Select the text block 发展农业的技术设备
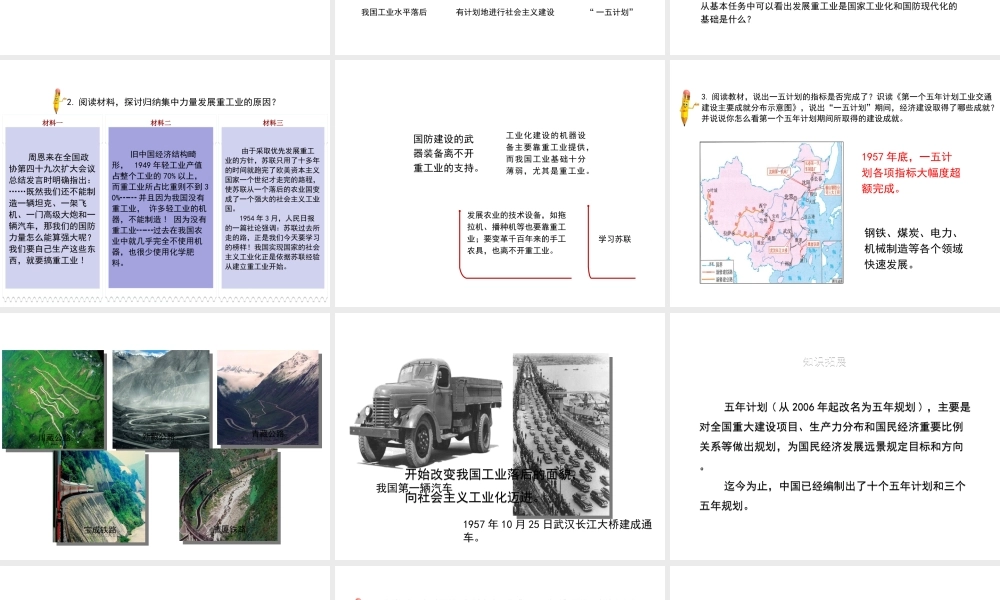Screen dimensions: 1000x600 point(517,233)
